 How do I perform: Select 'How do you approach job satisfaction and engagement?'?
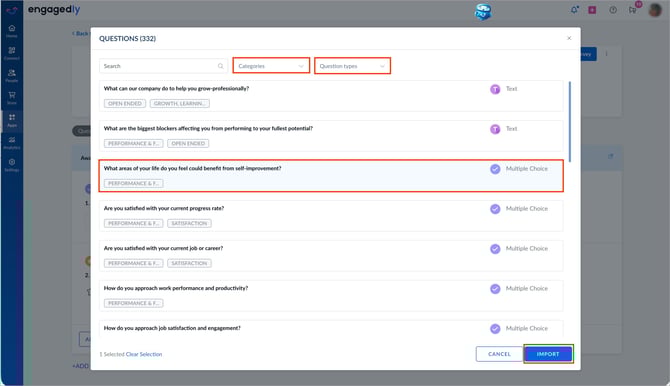pos(331,329)
